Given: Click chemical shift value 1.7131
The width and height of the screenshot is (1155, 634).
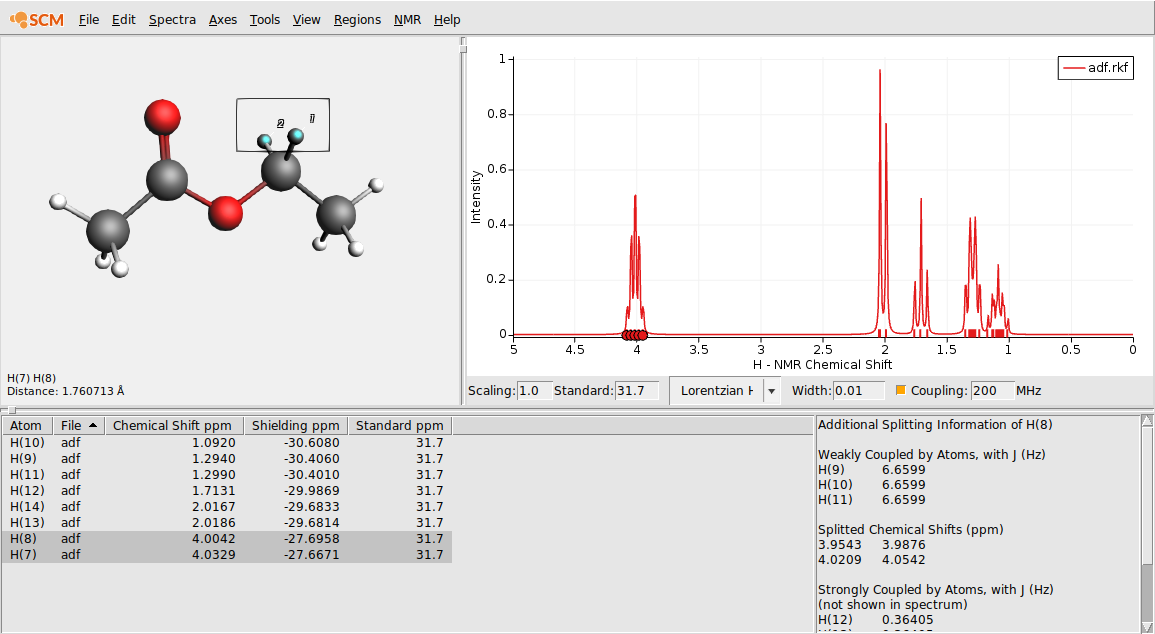Looking at the screenshot, I should coord(214,490).
